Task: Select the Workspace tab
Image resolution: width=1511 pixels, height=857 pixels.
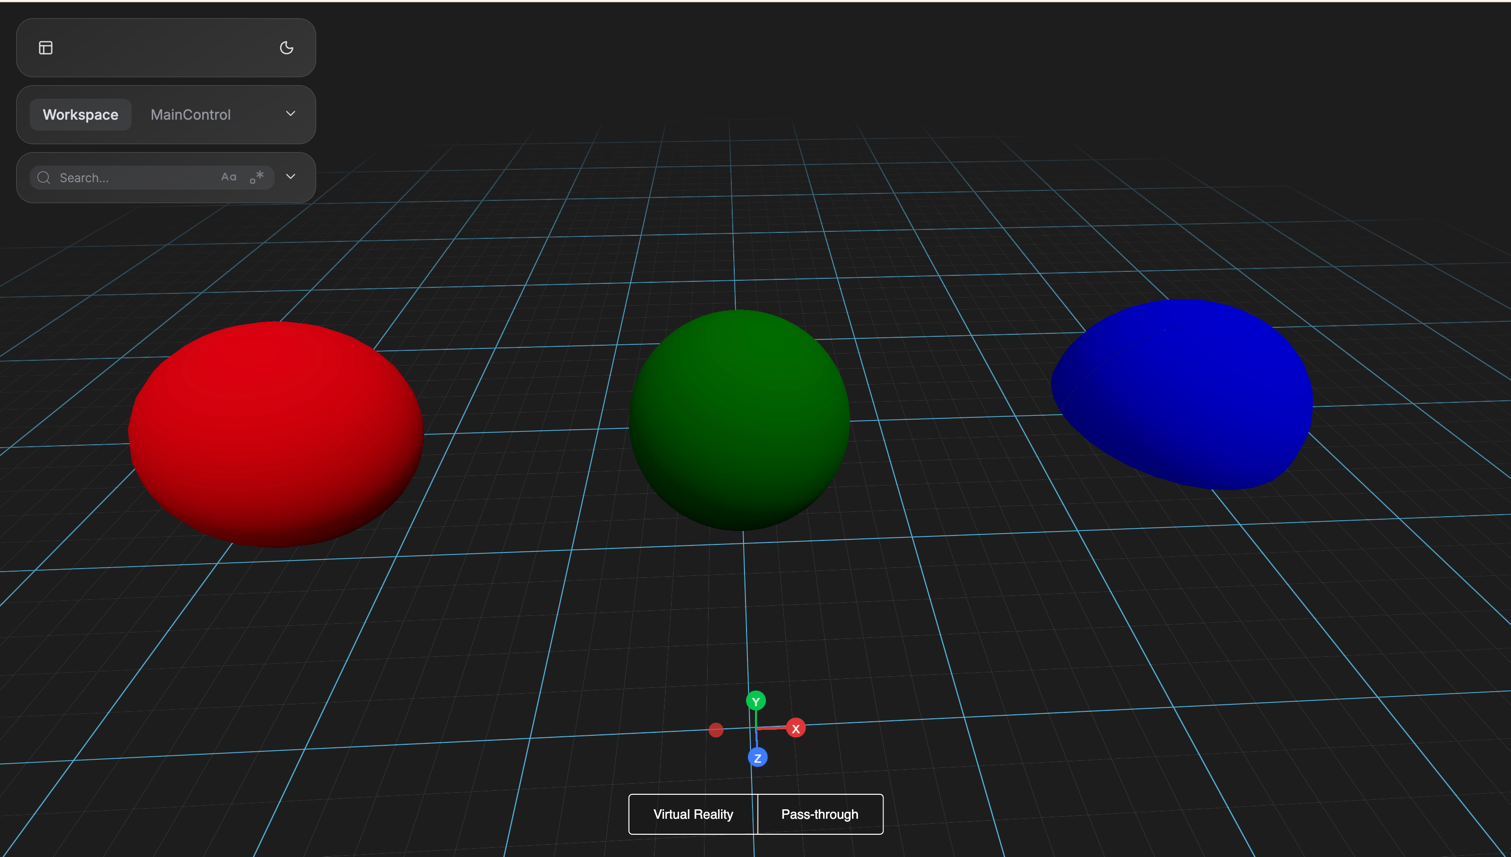Action: point(80,115)
